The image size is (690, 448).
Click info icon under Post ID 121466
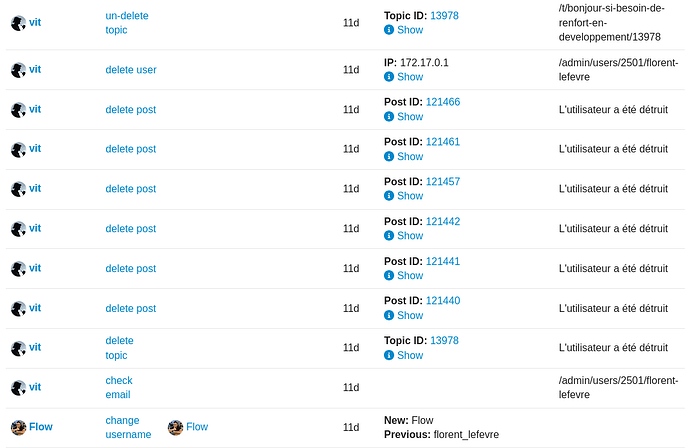389,117
